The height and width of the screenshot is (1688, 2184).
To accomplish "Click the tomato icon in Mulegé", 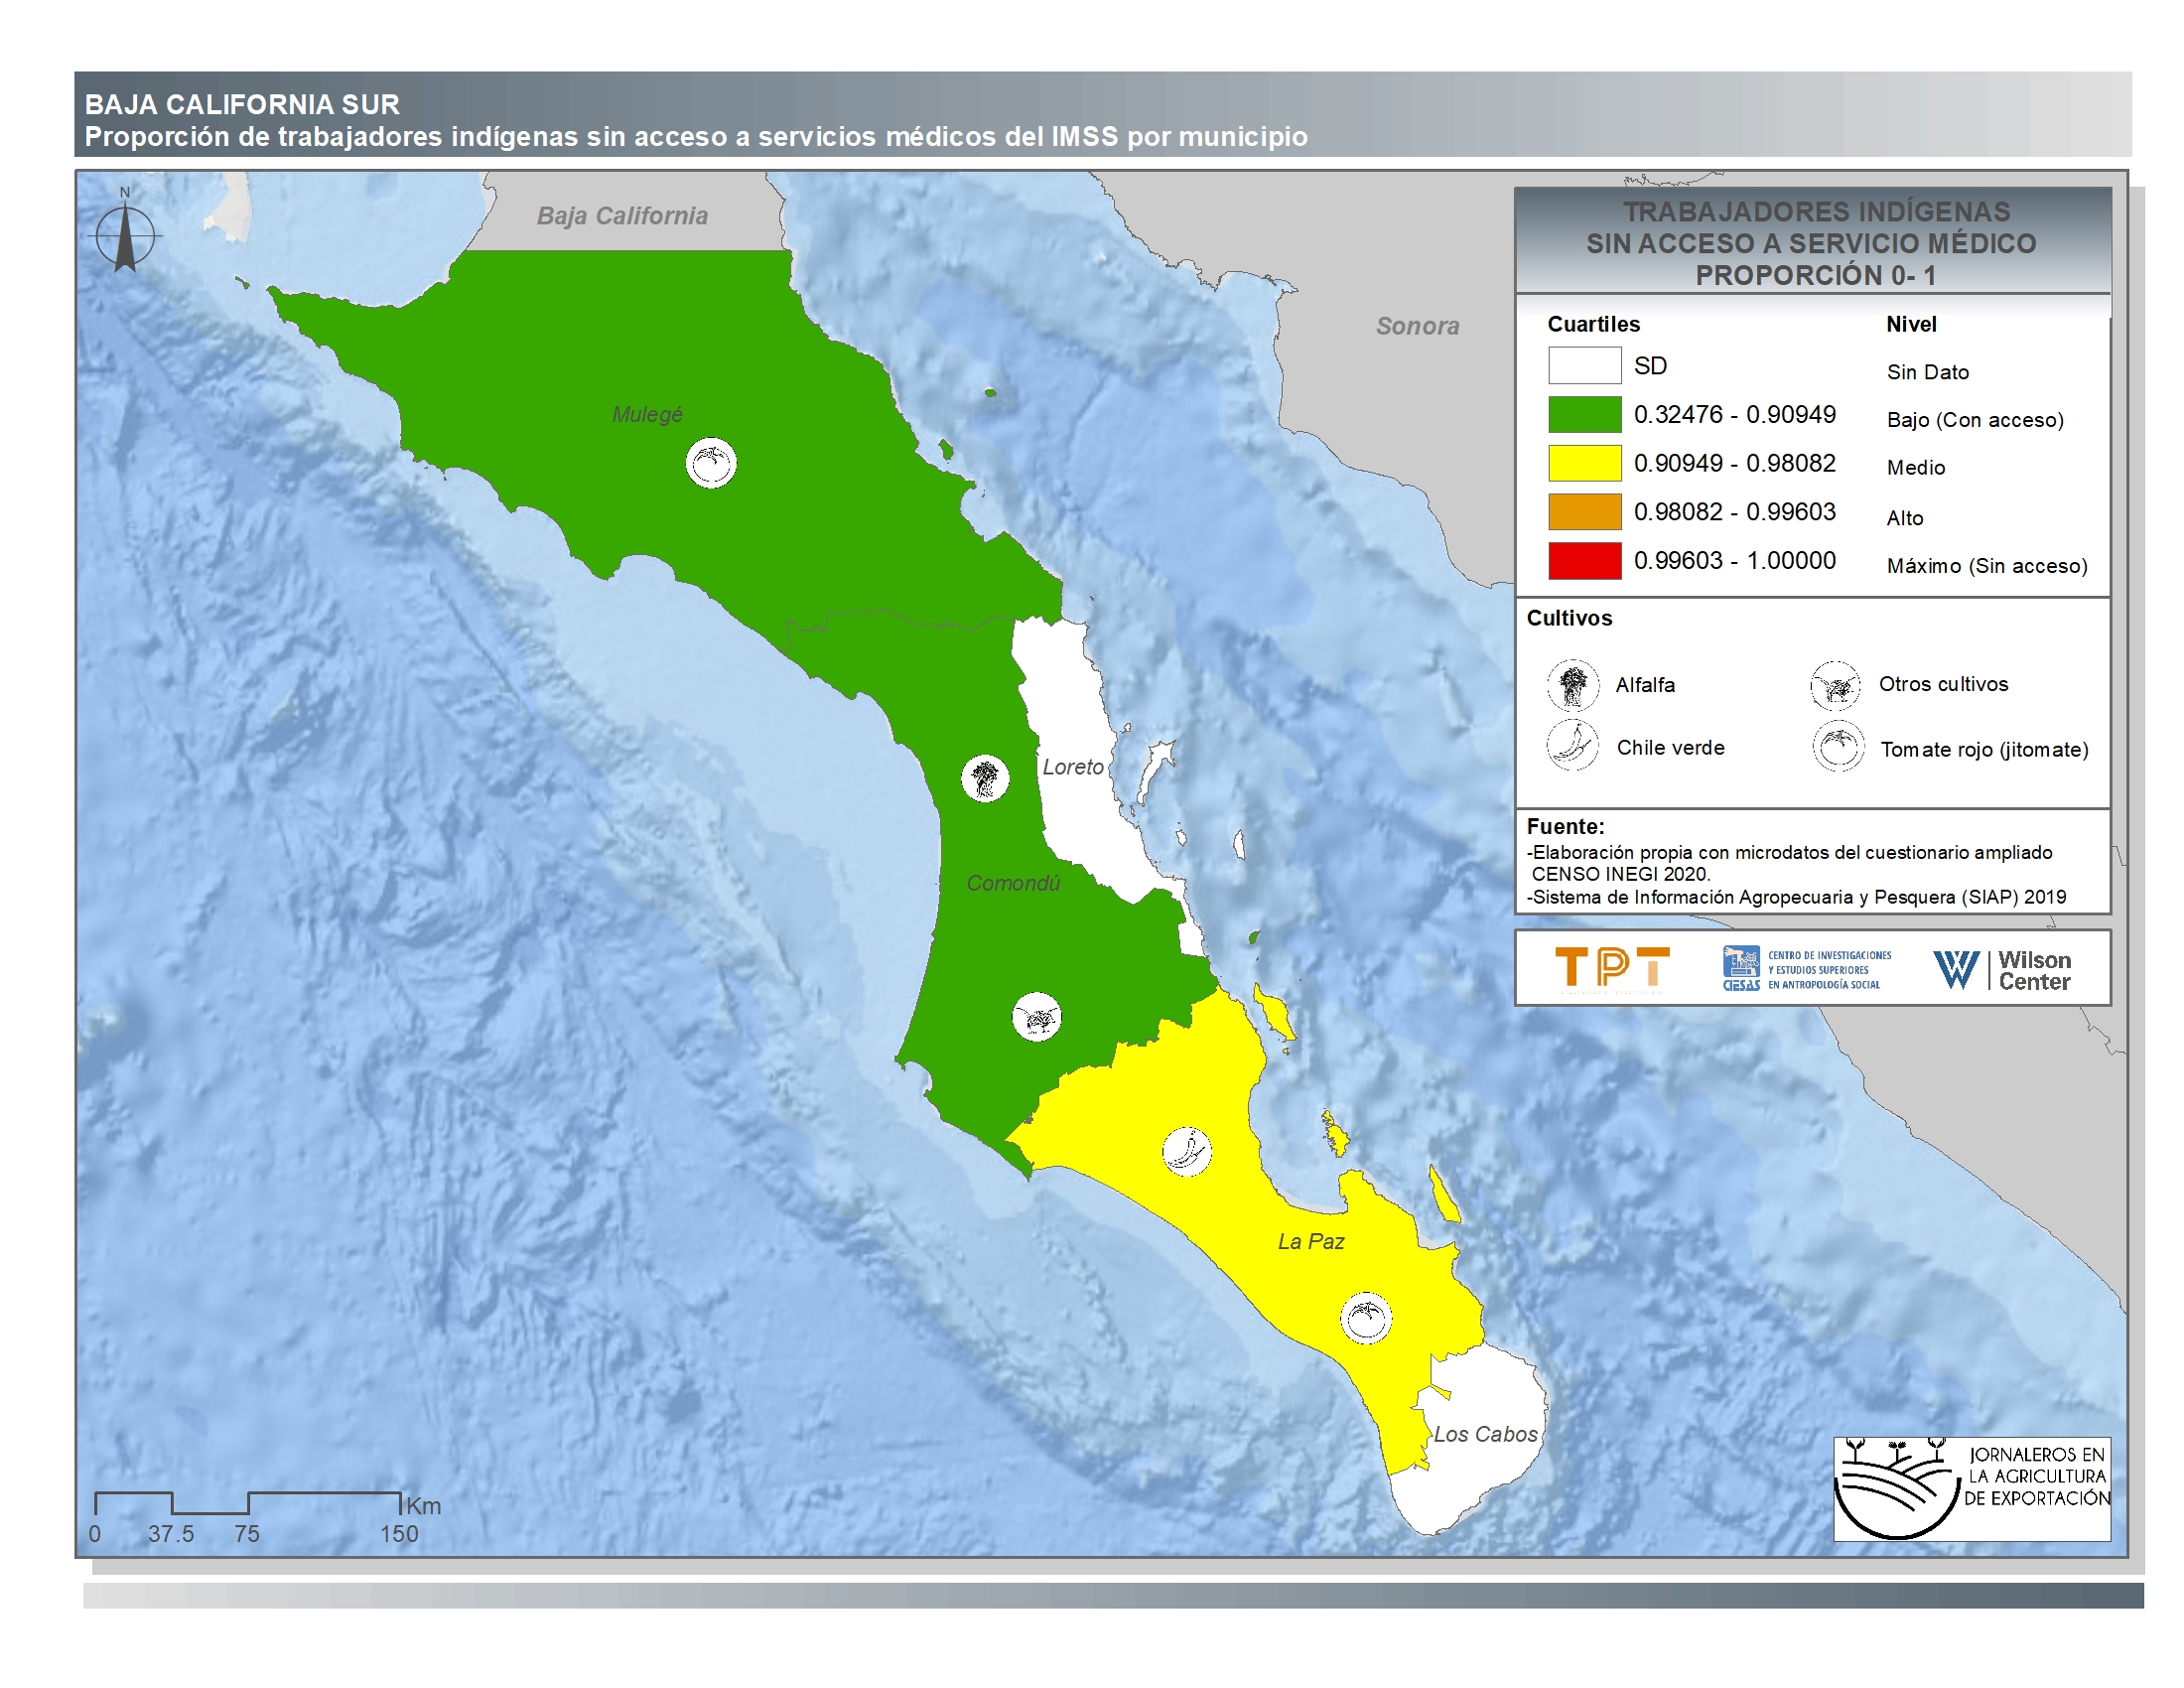I will 711,463.
